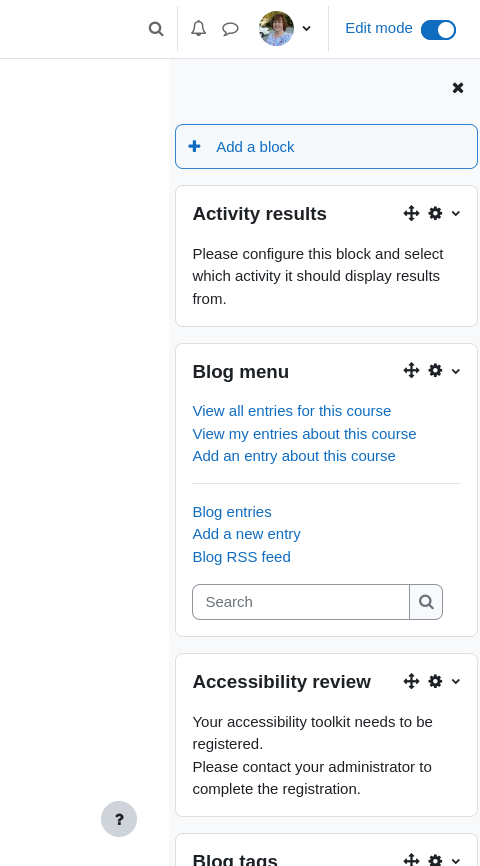The image size is (480, 866).
Task: Click the move icon for Accessibility review block
Action: (412, 681)
